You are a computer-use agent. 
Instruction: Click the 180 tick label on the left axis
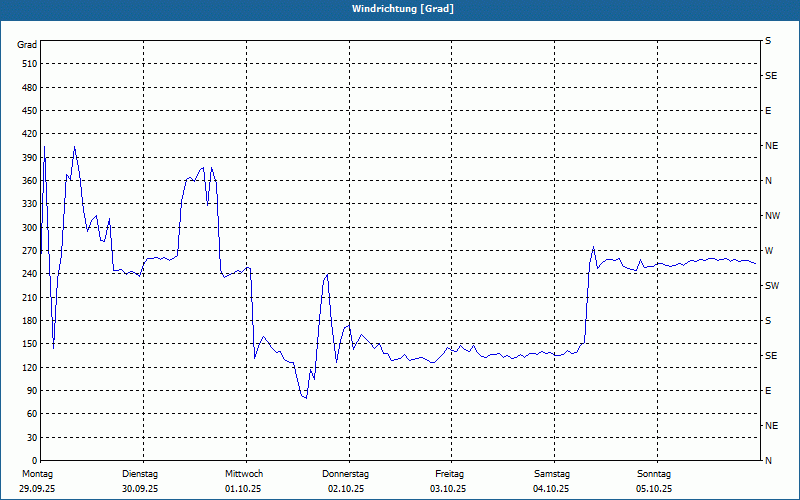(x=28, y=321)
